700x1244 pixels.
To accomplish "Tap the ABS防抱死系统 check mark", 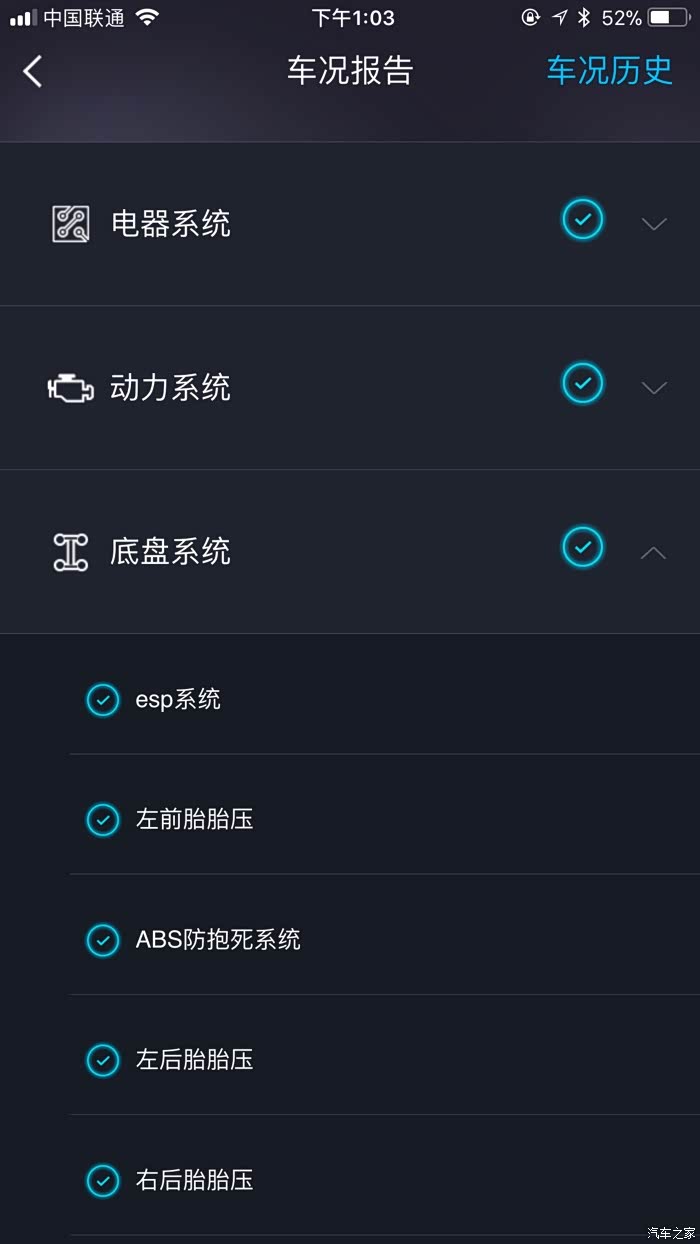I will [x=103, y=940].
